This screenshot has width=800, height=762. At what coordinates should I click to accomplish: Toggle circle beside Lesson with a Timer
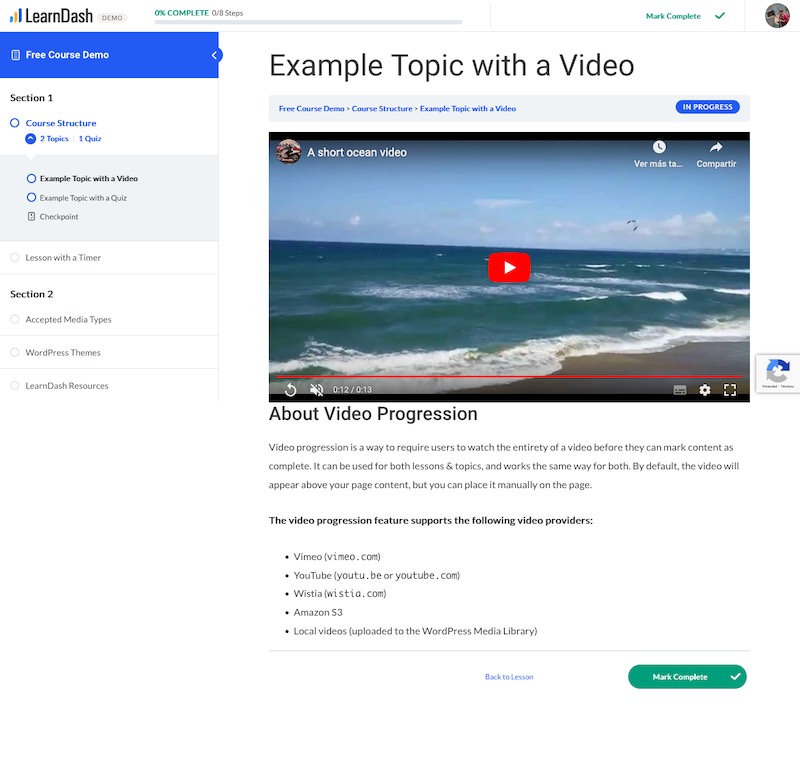(15, 258)
